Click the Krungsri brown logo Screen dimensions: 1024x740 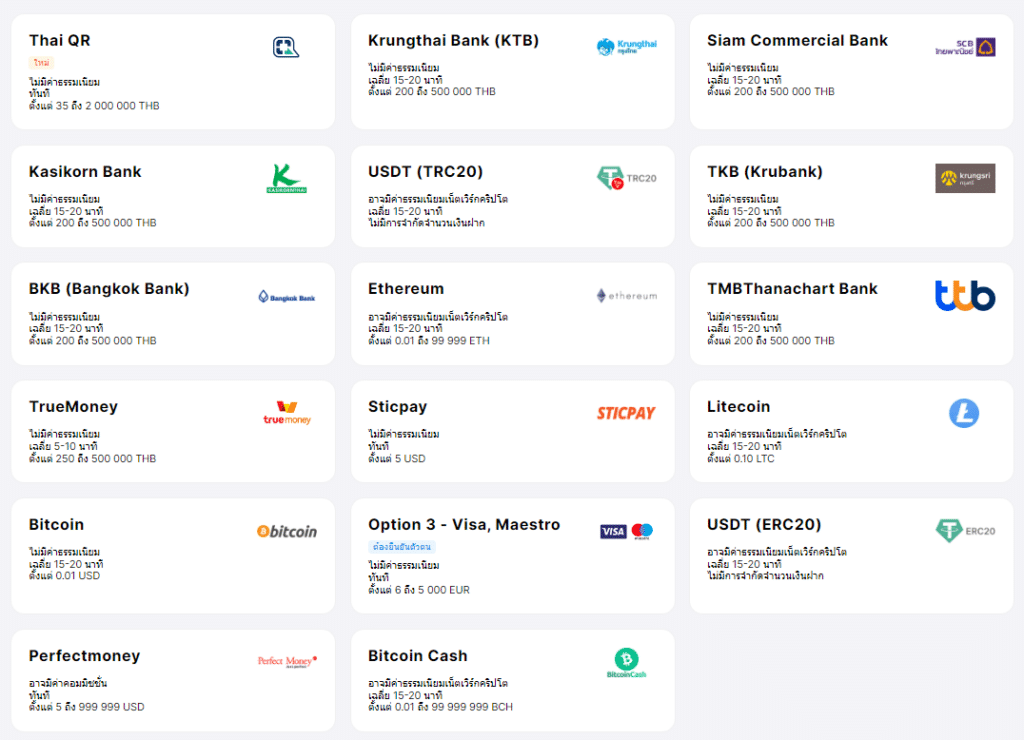(x=965, y=178)
